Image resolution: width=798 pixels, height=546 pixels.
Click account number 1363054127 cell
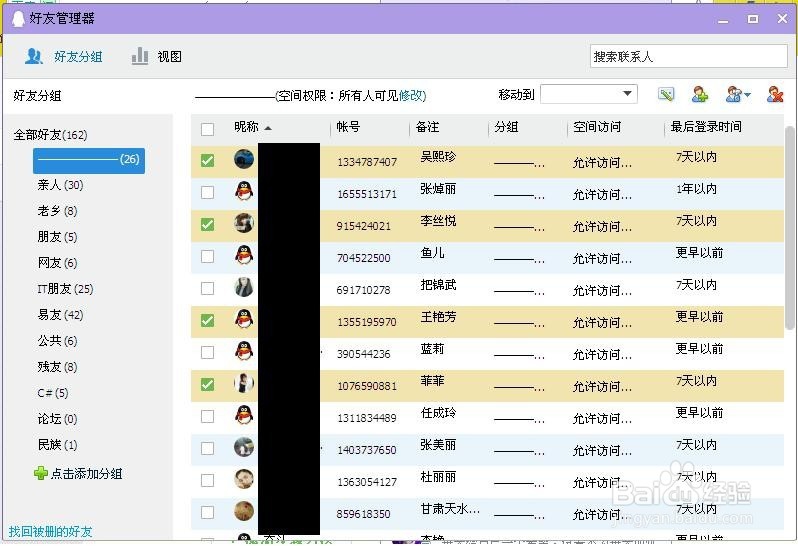tap(366, 482)
